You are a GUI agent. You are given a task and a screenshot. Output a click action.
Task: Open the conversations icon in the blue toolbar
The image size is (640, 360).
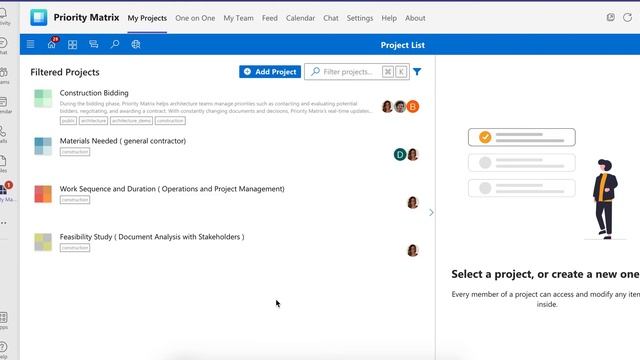coord(93,44)
